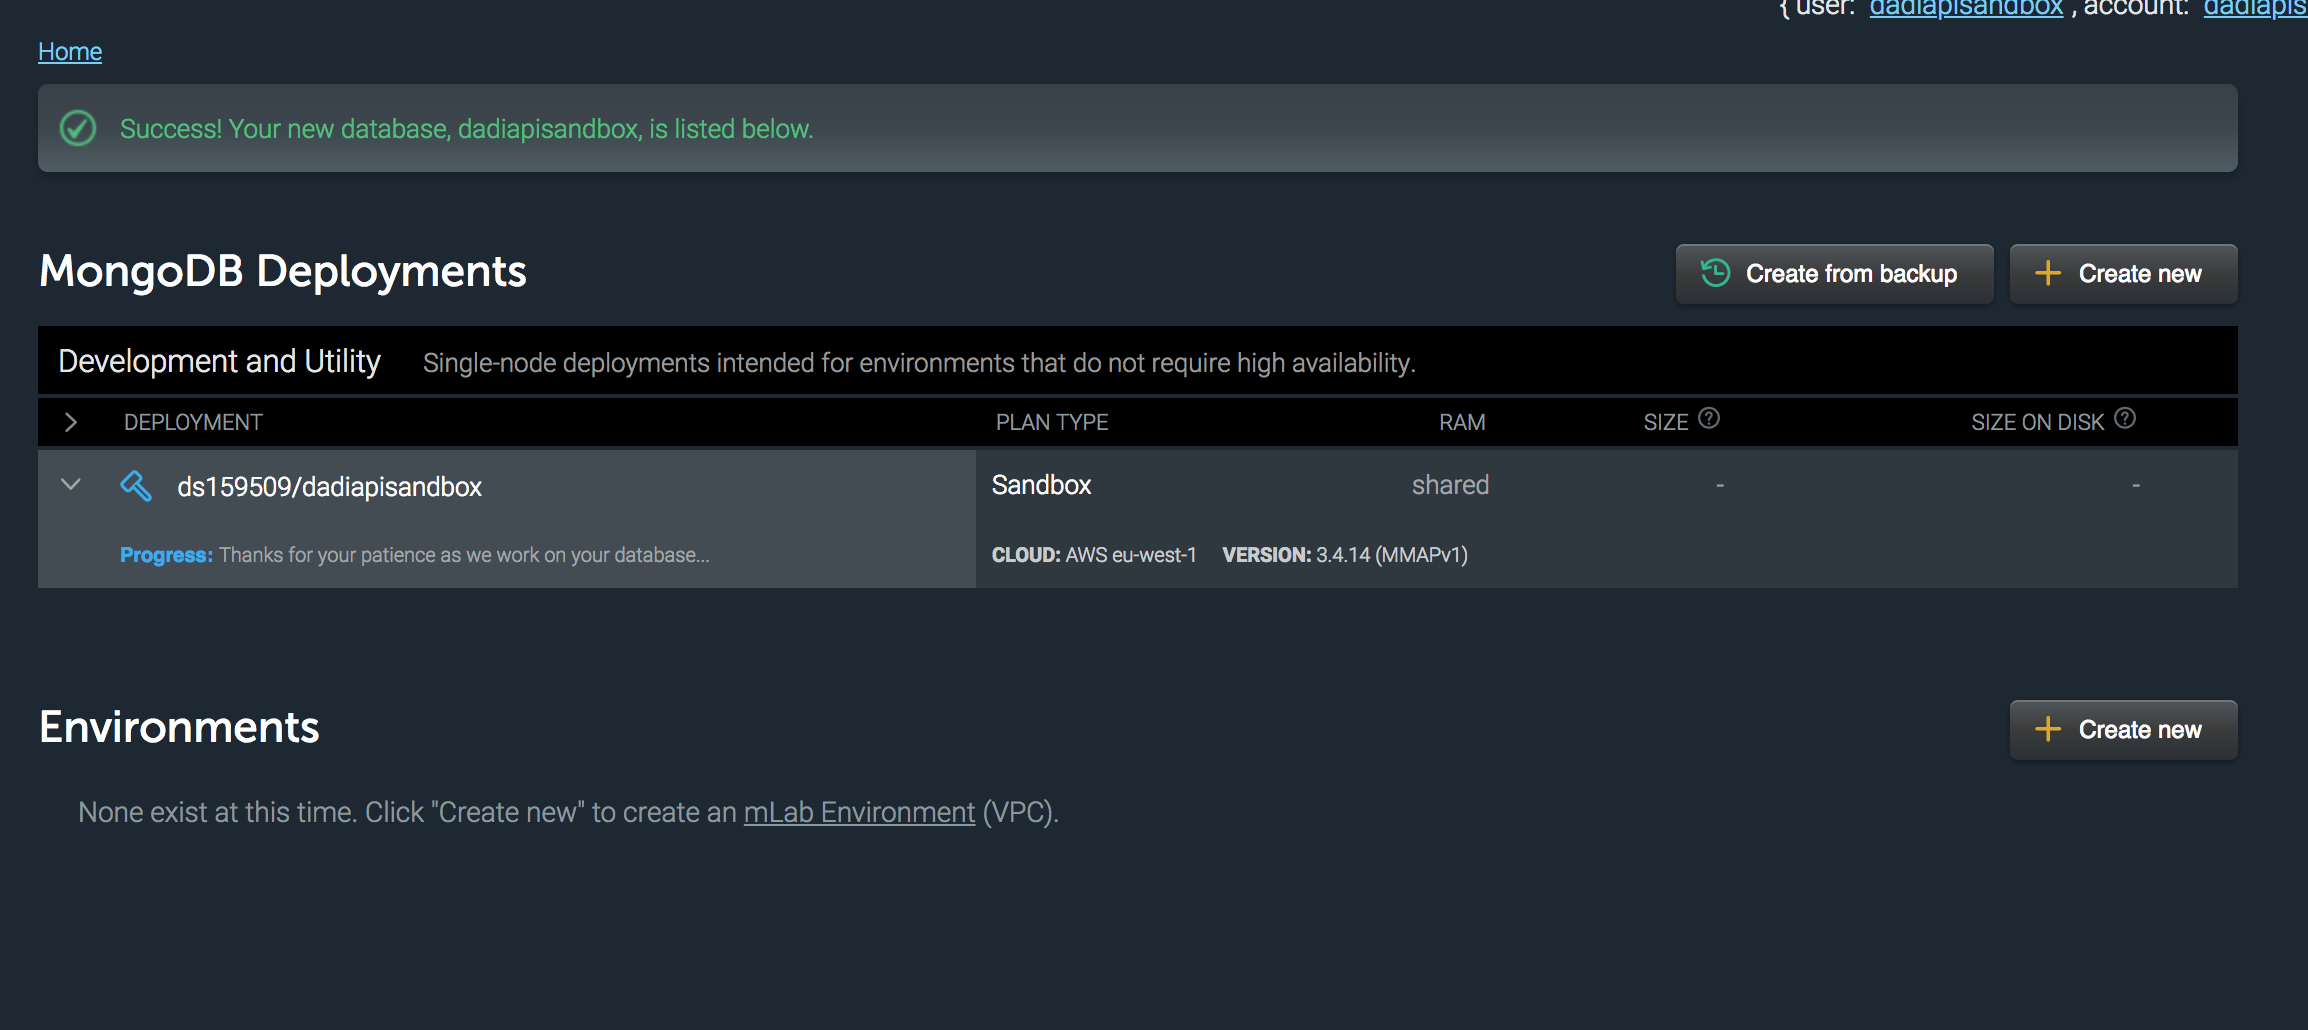Open the ds159509/dadiapisandbox deployment
Viewport: 2308px width, 1030px height.
[329, 487]
